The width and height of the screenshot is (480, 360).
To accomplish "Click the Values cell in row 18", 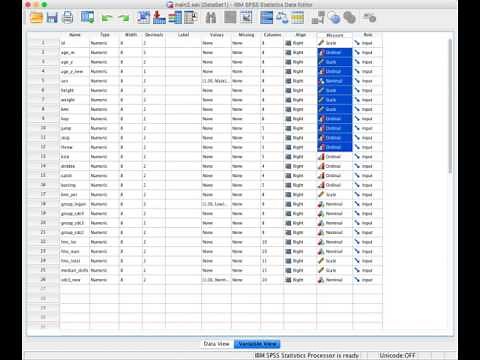I will 216,204.
